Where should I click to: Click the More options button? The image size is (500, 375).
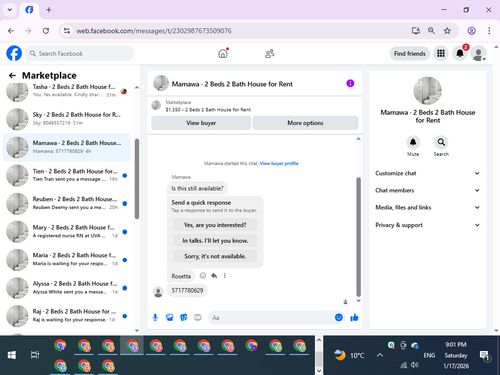pos(305,123)
